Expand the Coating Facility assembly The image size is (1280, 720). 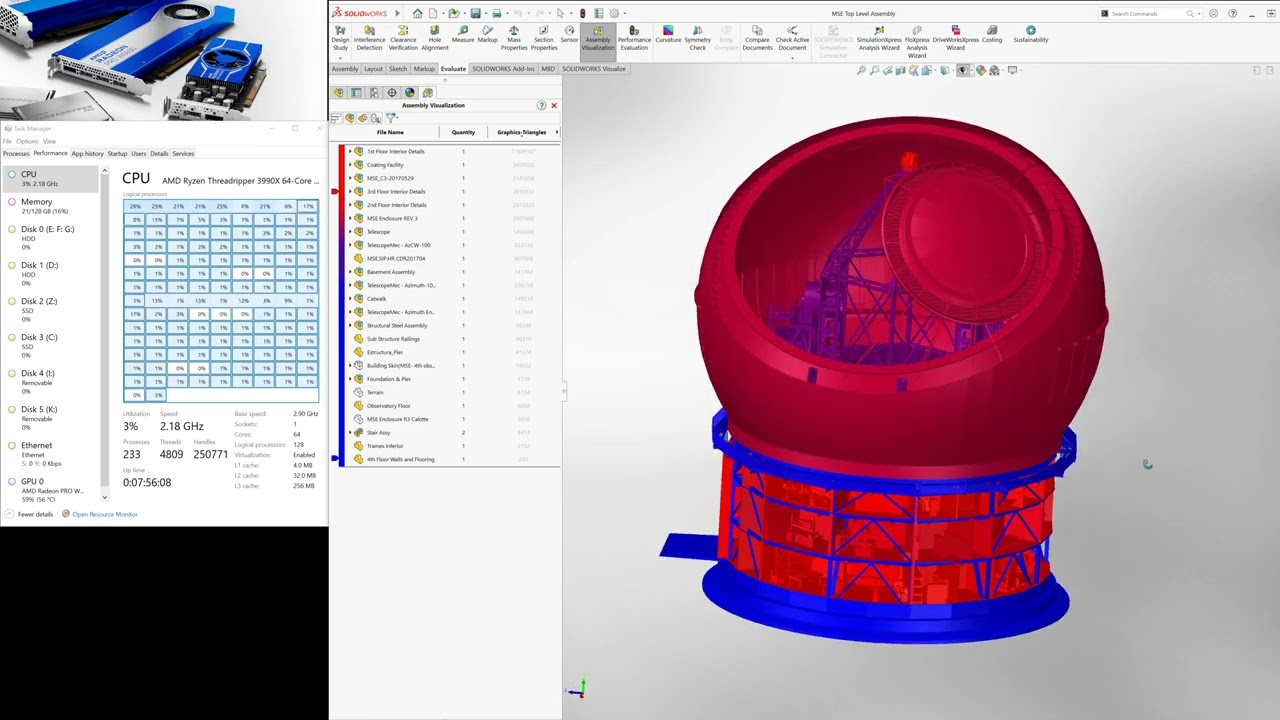click(350, 165)
